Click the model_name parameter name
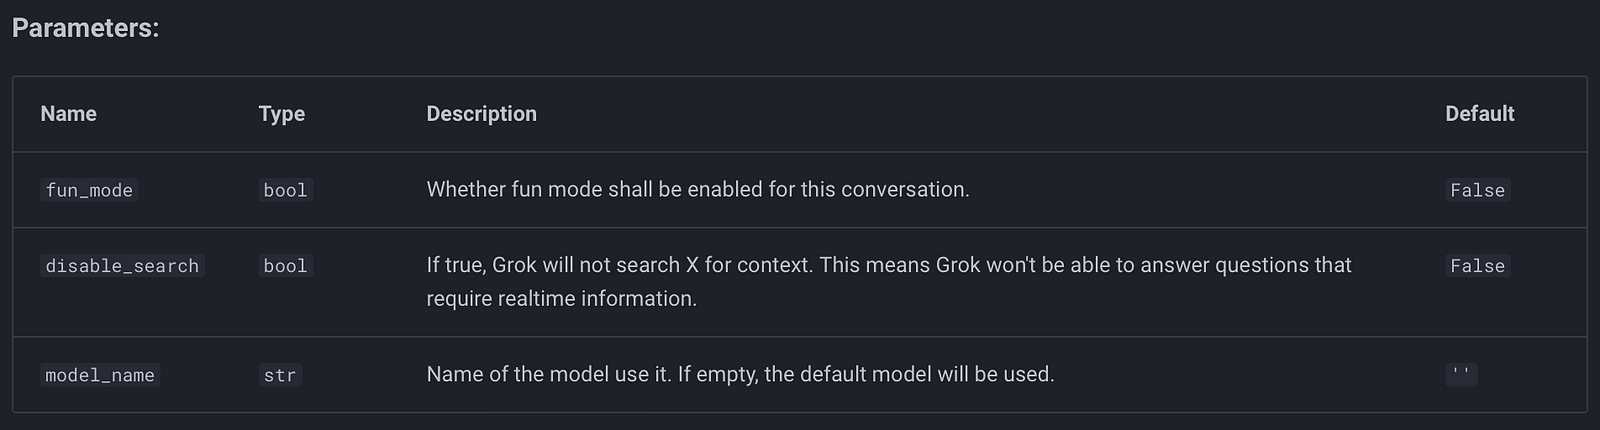 [100, 375]
